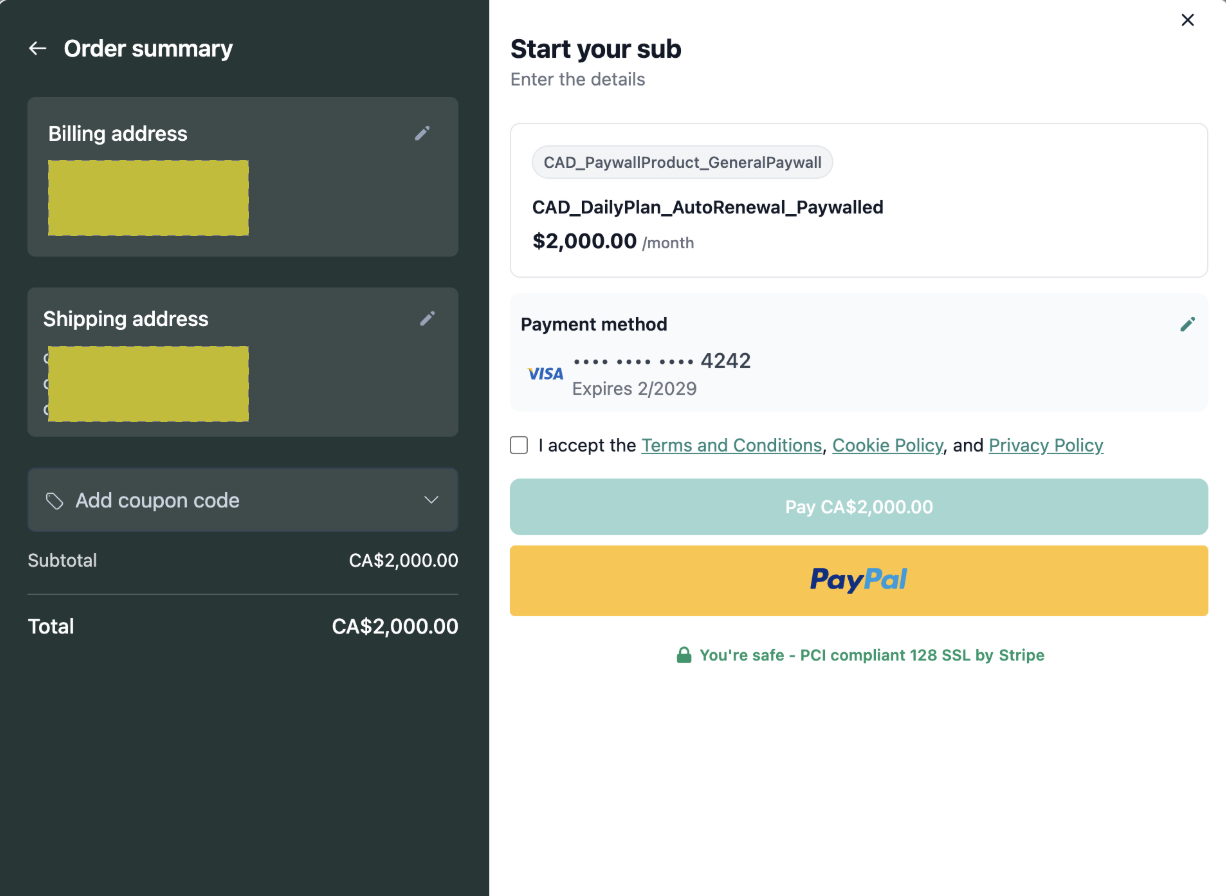Expand the Add coupon code chevron
The image size is (1226, 896).
click(x=432, y=500)
